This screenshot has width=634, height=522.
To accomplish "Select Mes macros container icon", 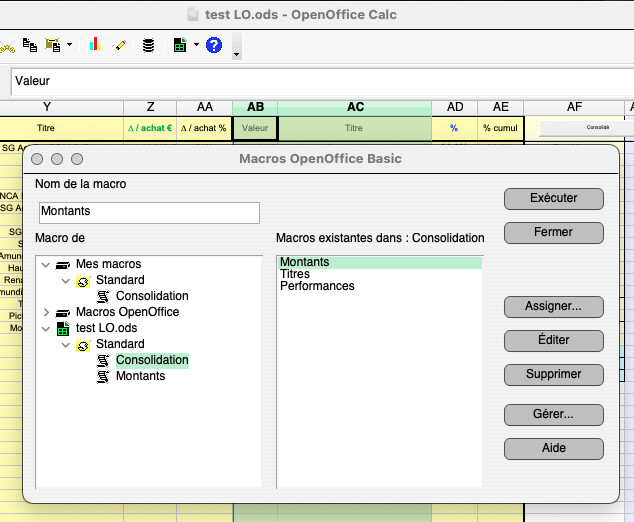I will coord(63,265).
